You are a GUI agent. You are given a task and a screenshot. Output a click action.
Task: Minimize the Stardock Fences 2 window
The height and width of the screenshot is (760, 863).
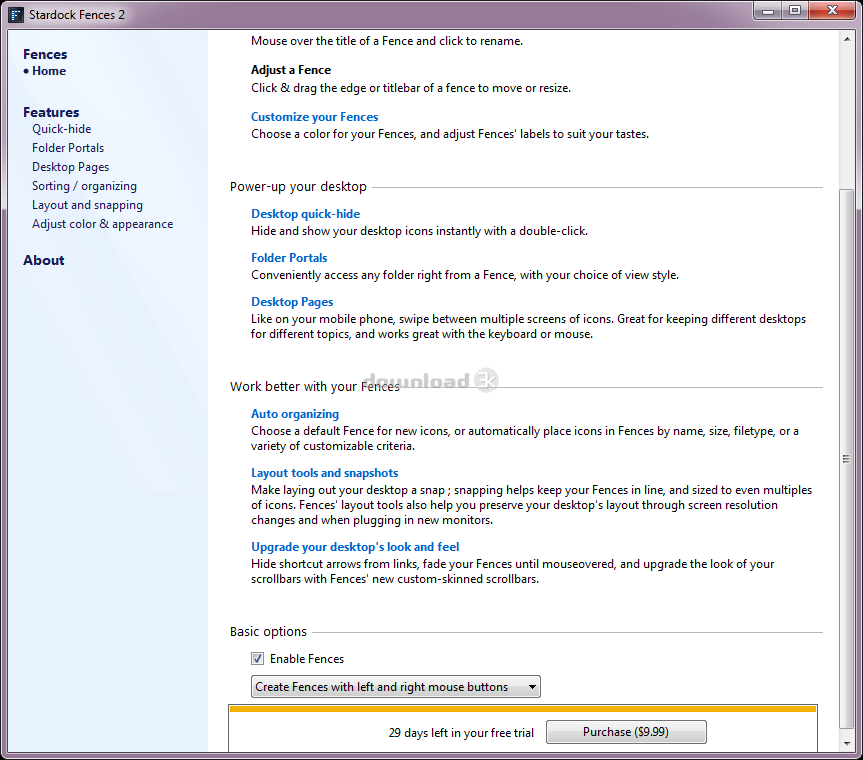pos(768,10)
